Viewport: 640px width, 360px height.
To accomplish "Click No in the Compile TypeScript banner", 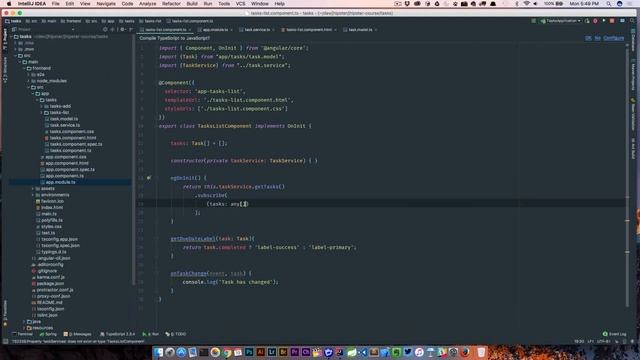I will click(x=597, y=38).
